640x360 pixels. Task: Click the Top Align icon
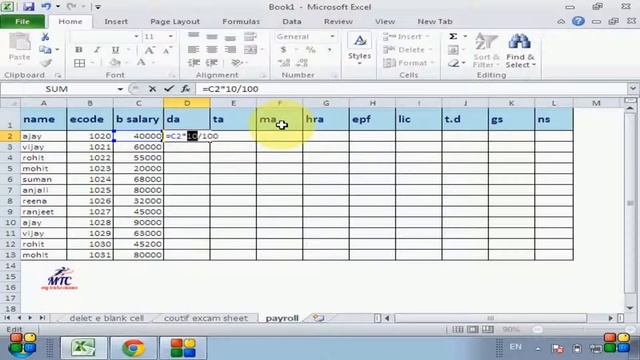coord(193,36)
